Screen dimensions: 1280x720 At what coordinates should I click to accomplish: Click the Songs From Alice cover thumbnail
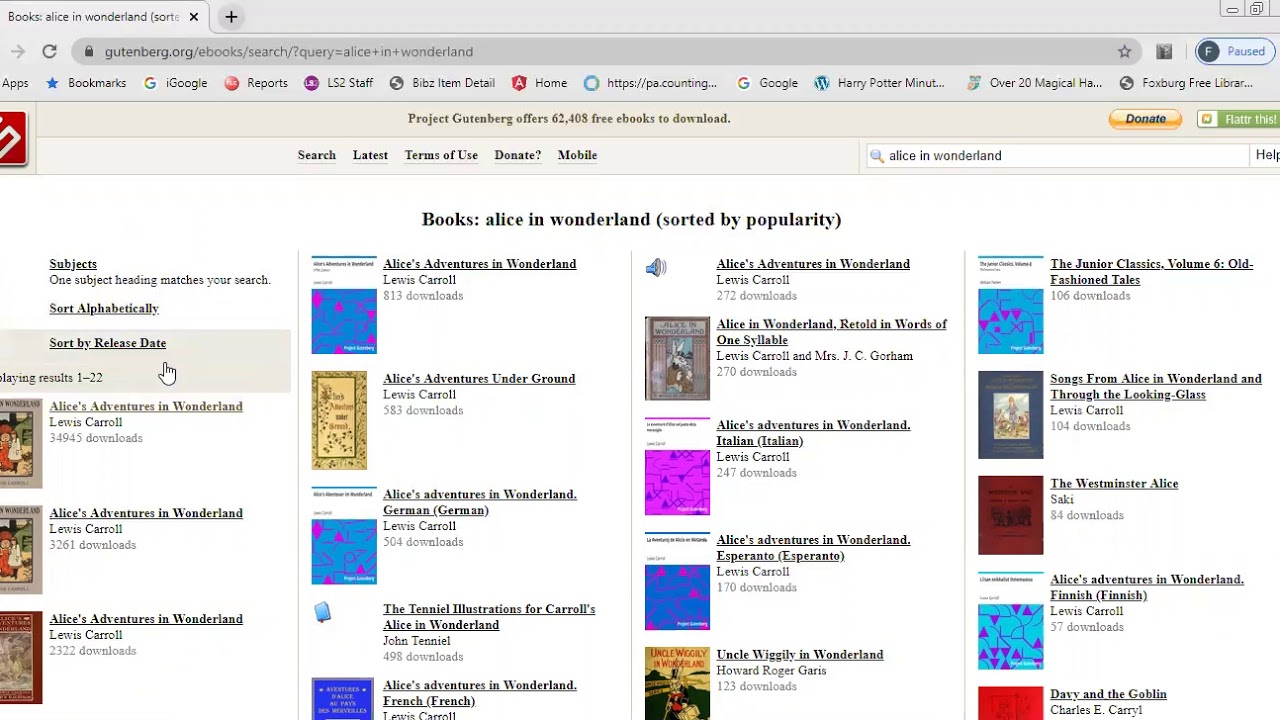(x=1010, y=415)
